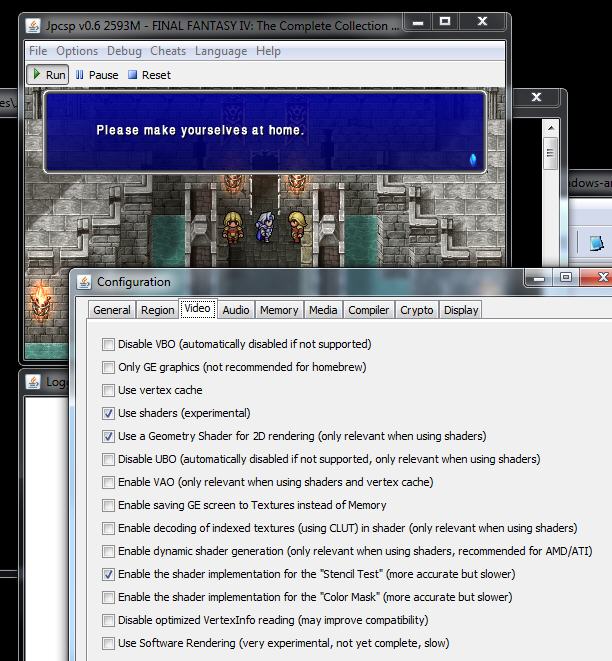Switch to the Memory tab
The height and width of the screenshot is (661, 612).
(x=279, y=310)
